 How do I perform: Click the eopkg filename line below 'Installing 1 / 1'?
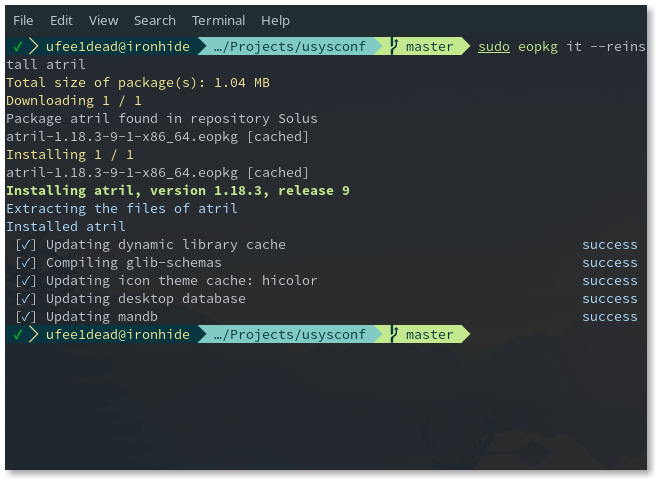(158, 173)
